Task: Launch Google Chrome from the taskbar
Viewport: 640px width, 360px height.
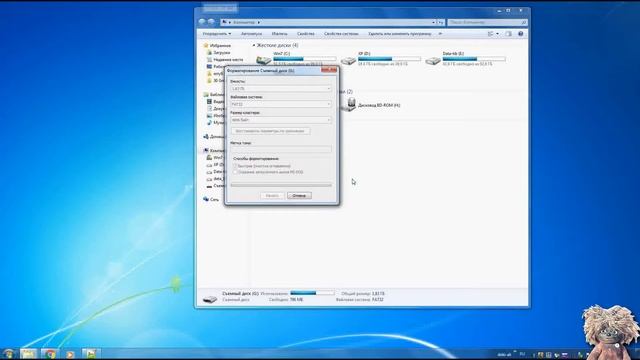Action: 50,354
